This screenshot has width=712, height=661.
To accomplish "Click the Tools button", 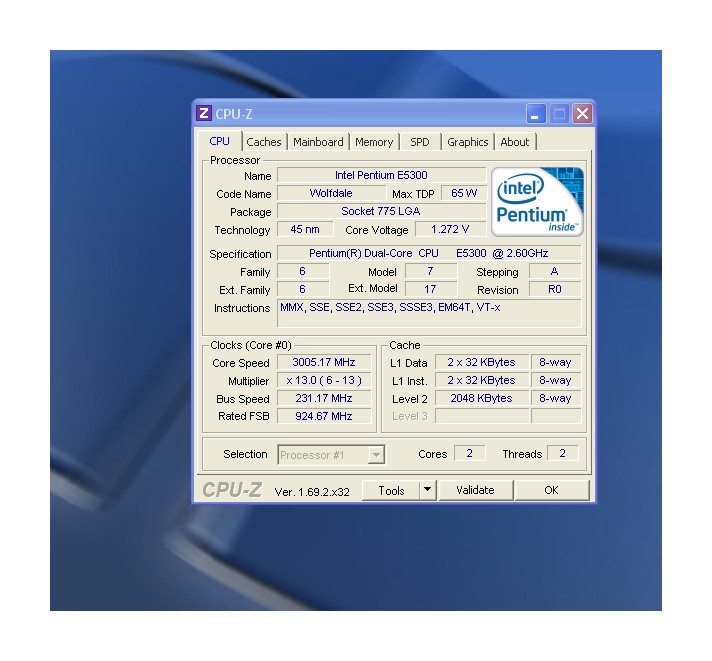I will [x=391, y=490].
